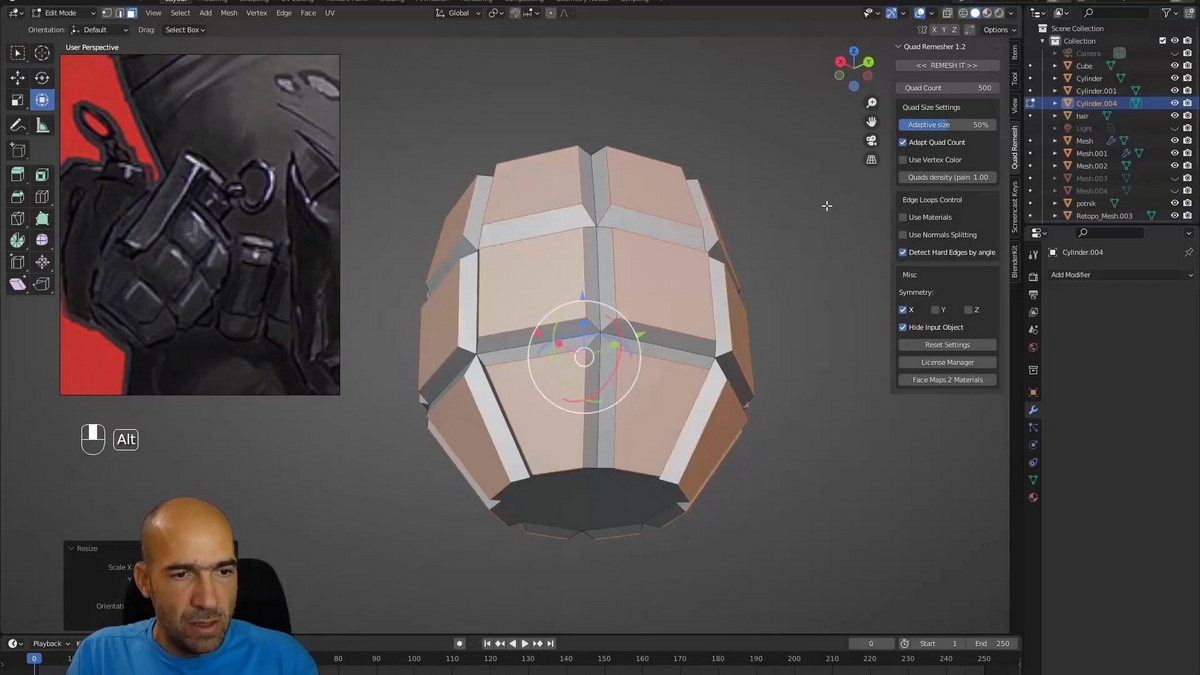Hide Cube in viewport via eye icon
Viewport: 1200px width, 675px height.
tap(1175, 66)
